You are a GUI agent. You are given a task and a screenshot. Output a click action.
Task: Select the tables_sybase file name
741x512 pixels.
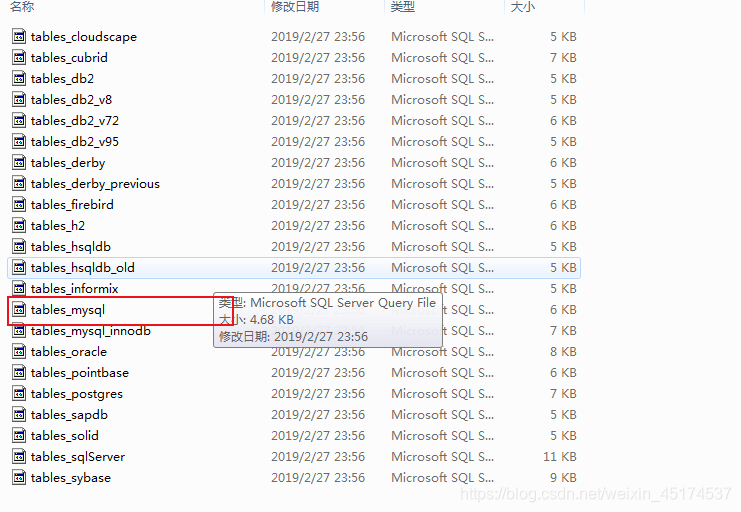(x=70, y=477)
